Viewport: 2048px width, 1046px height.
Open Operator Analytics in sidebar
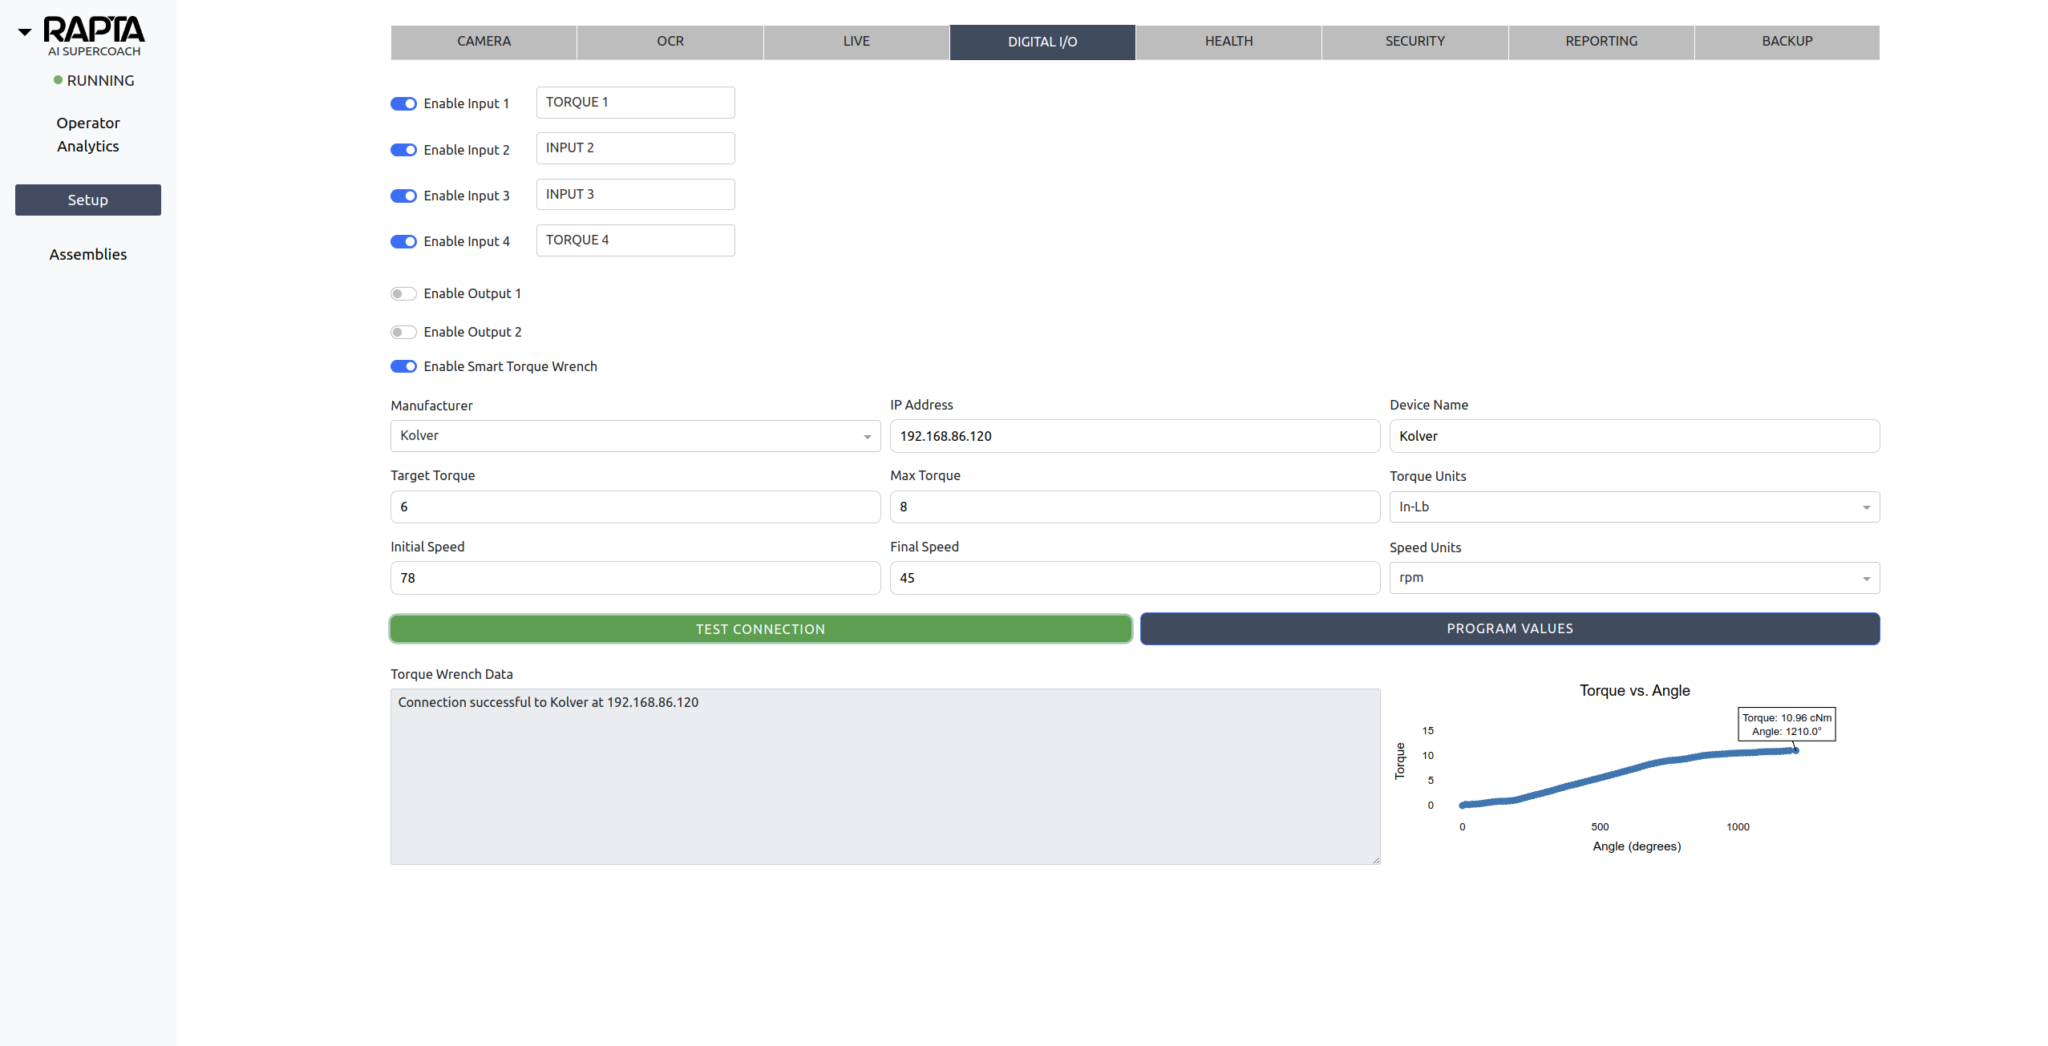pyautogui.click(x=88, y=135)
